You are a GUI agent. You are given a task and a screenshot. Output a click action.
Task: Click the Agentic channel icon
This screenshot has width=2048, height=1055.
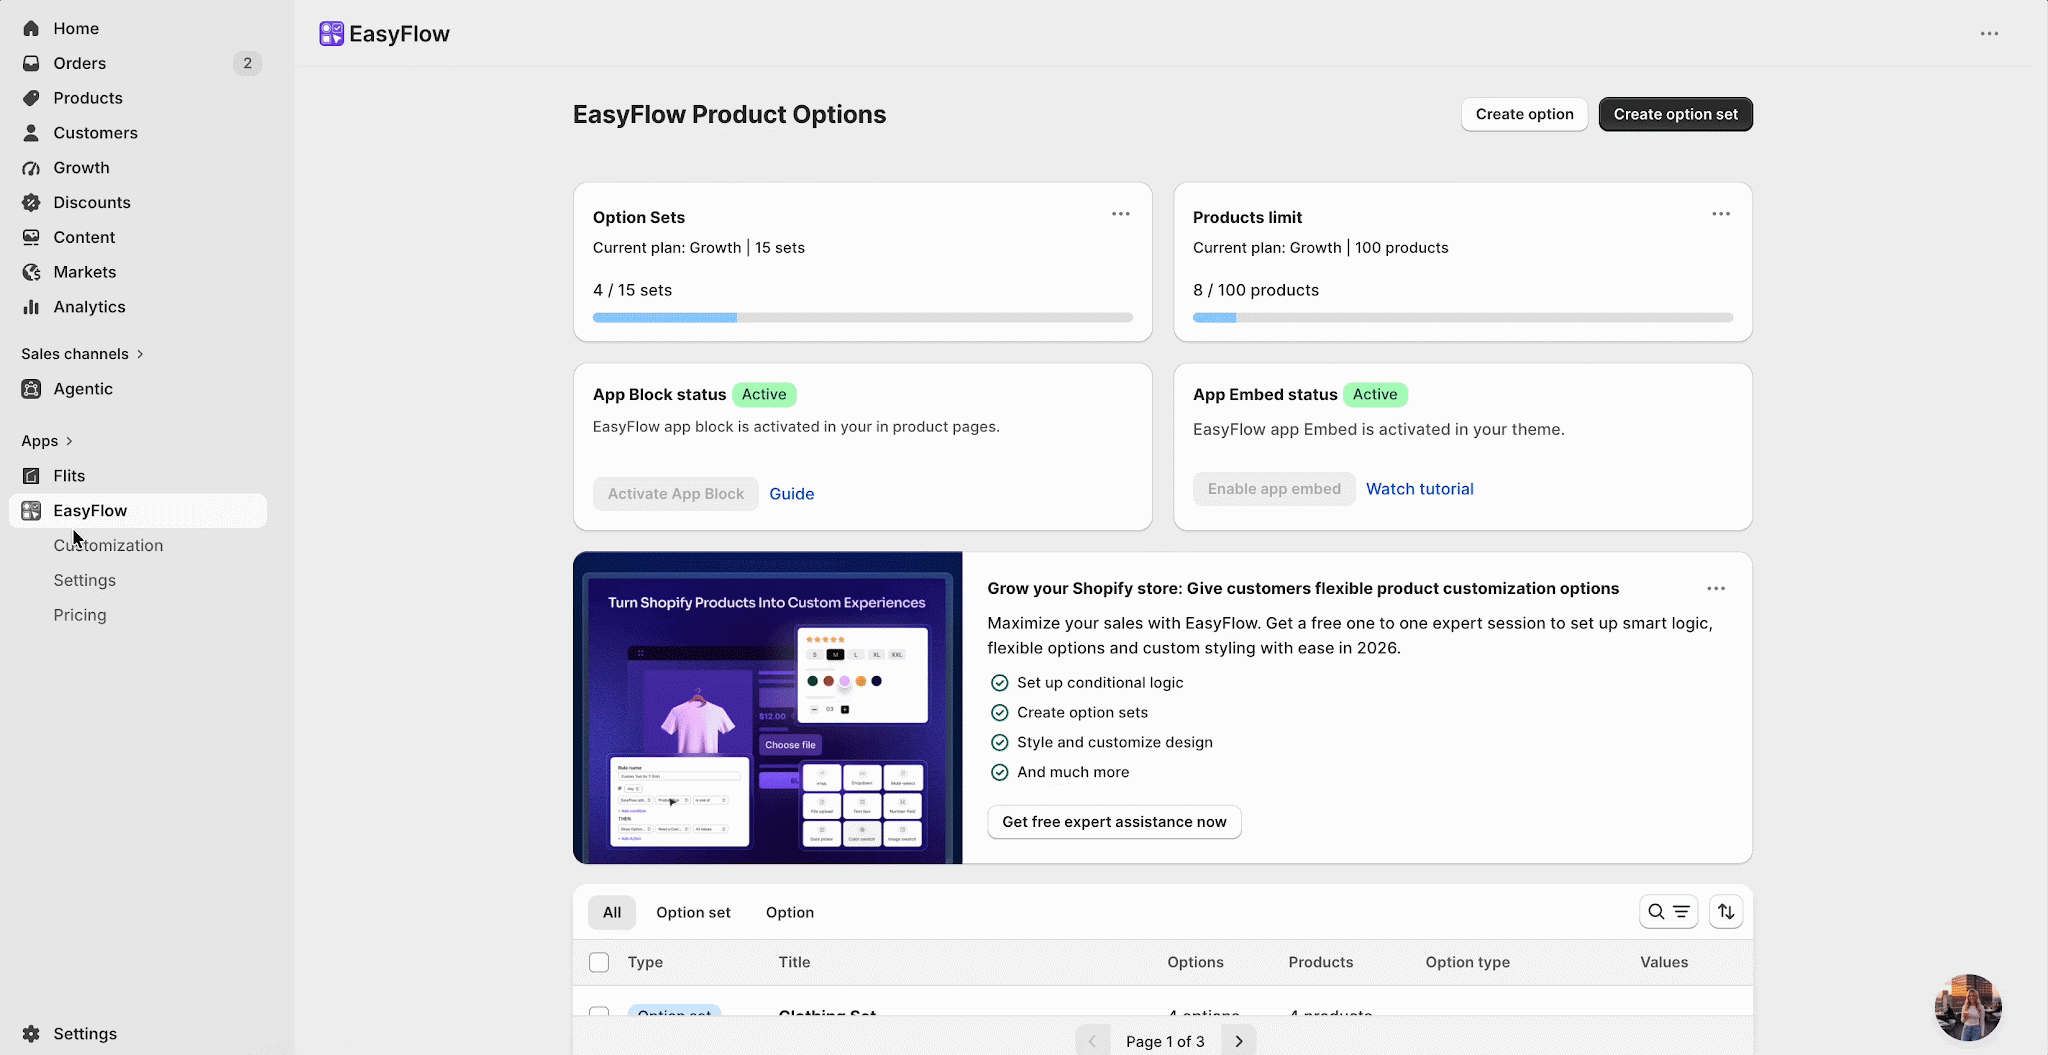[x=31, y=389]
